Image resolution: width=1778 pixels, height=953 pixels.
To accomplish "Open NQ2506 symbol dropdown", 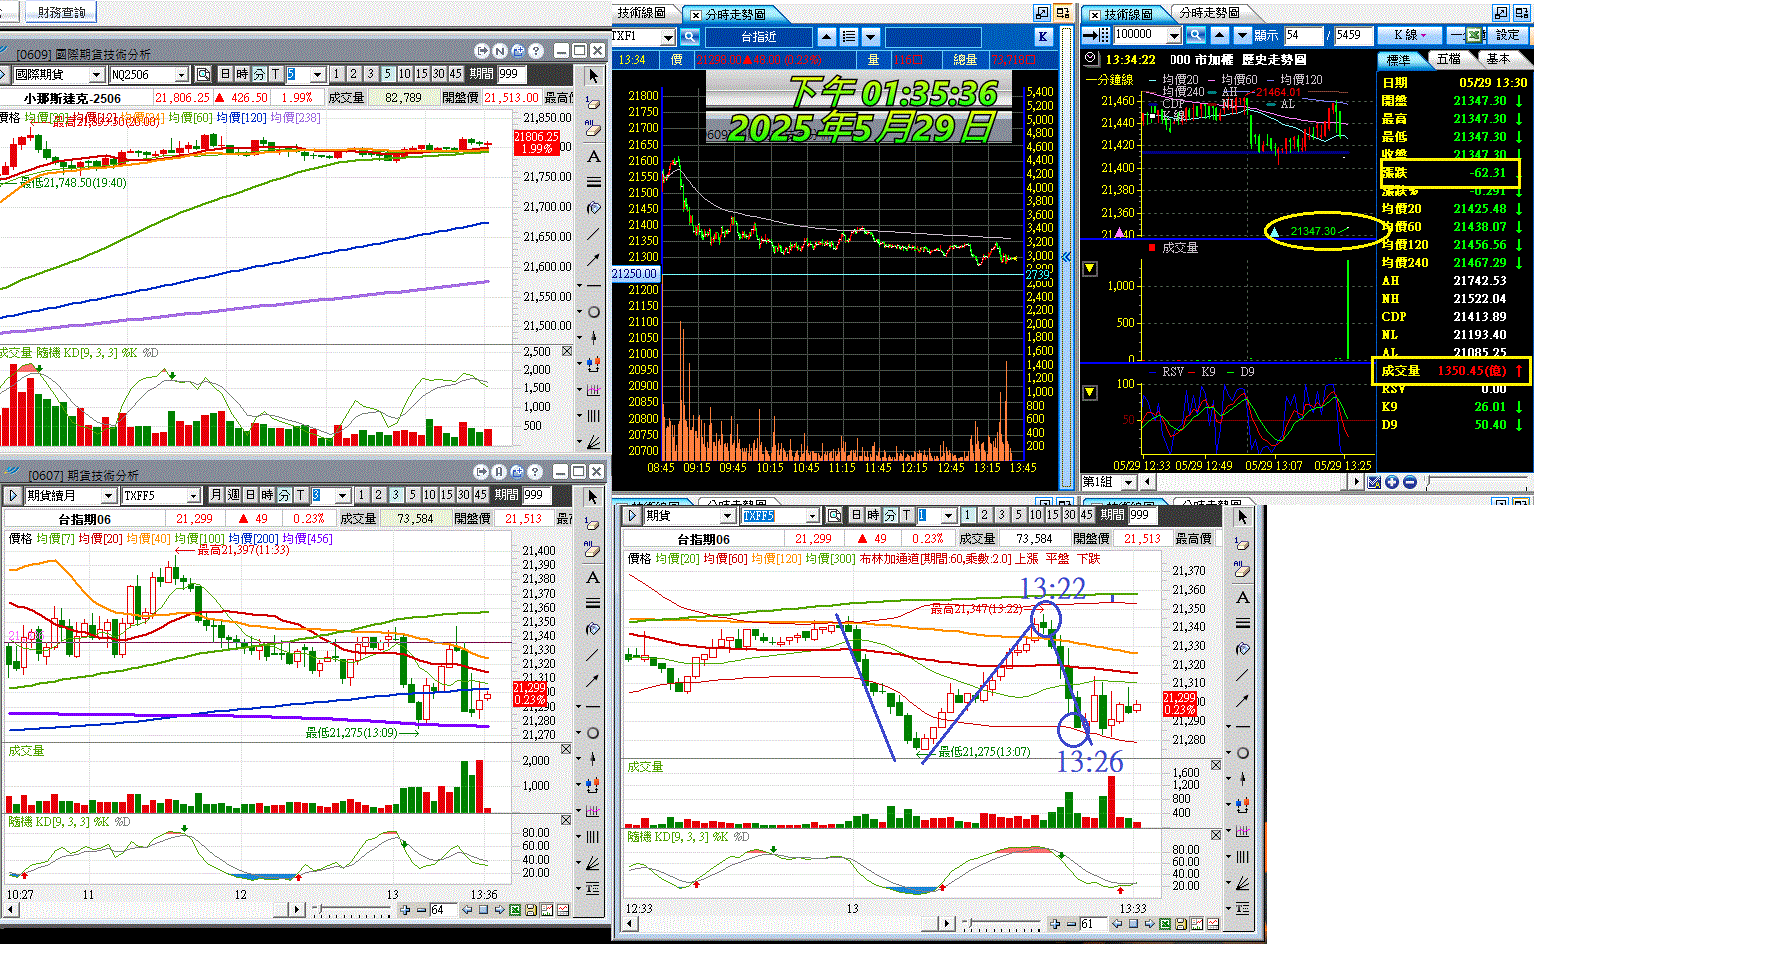I will tap(181, 75).
